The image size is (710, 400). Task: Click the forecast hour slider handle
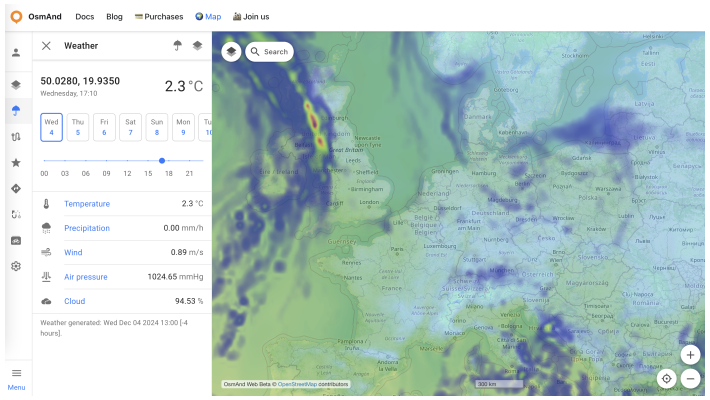162,160
